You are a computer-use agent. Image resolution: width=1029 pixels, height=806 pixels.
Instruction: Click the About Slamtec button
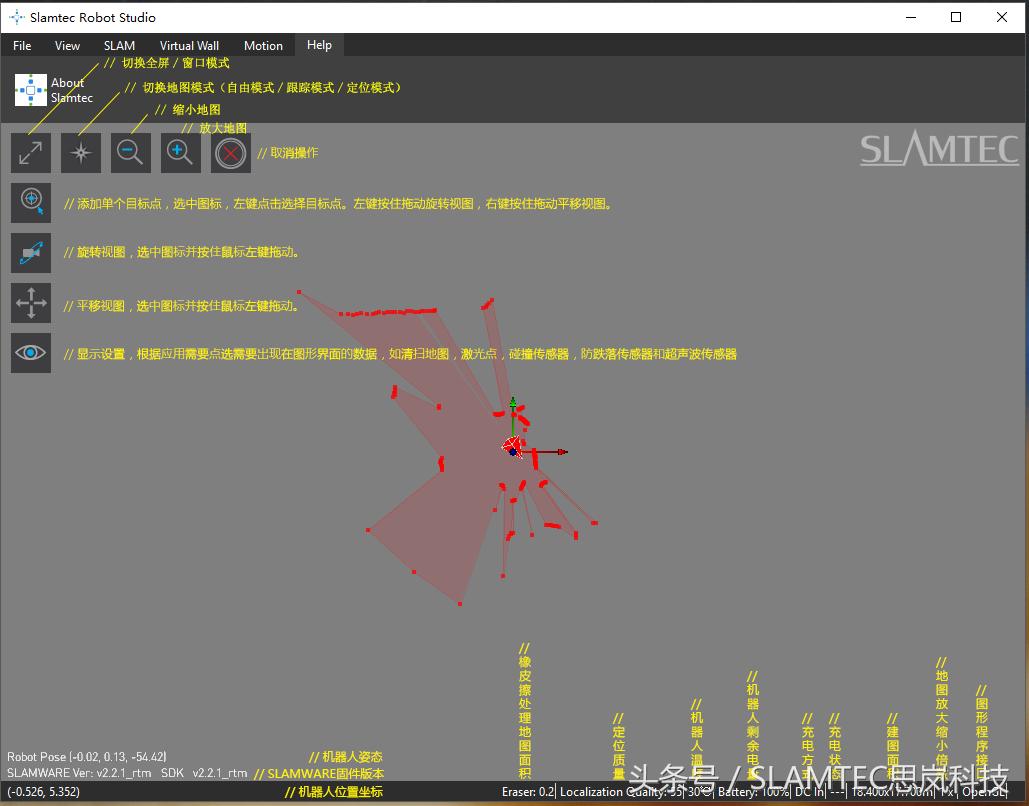(54, 90)
